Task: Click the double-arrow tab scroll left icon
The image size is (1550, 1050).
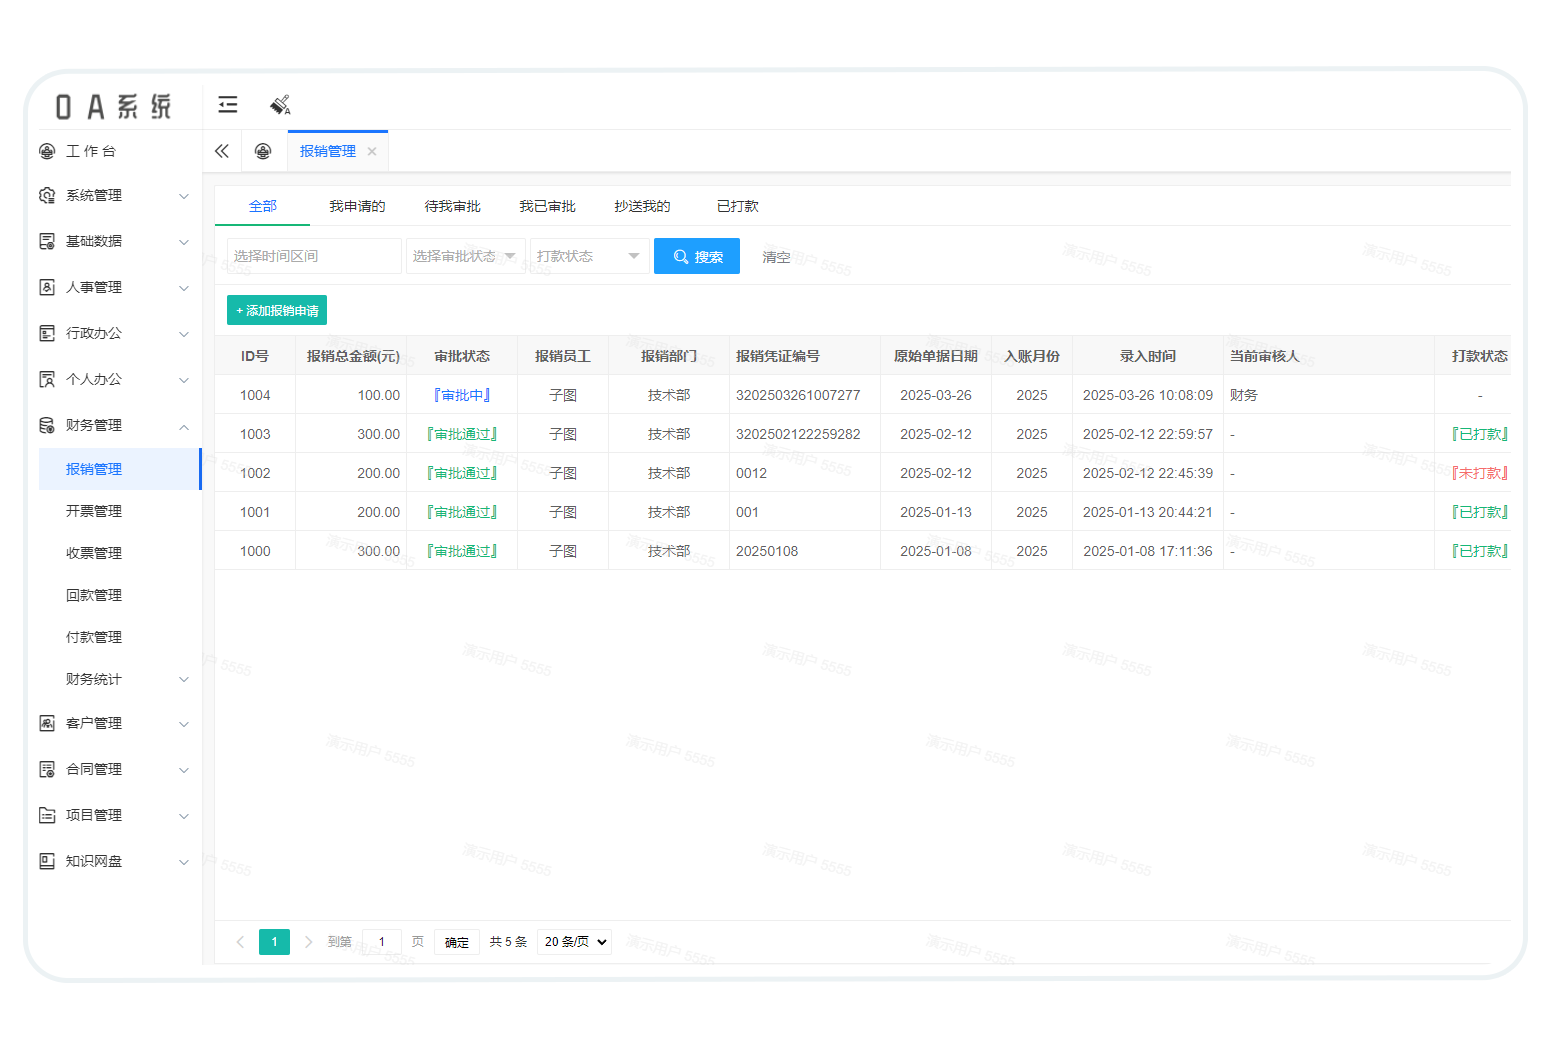Action: 222,151
